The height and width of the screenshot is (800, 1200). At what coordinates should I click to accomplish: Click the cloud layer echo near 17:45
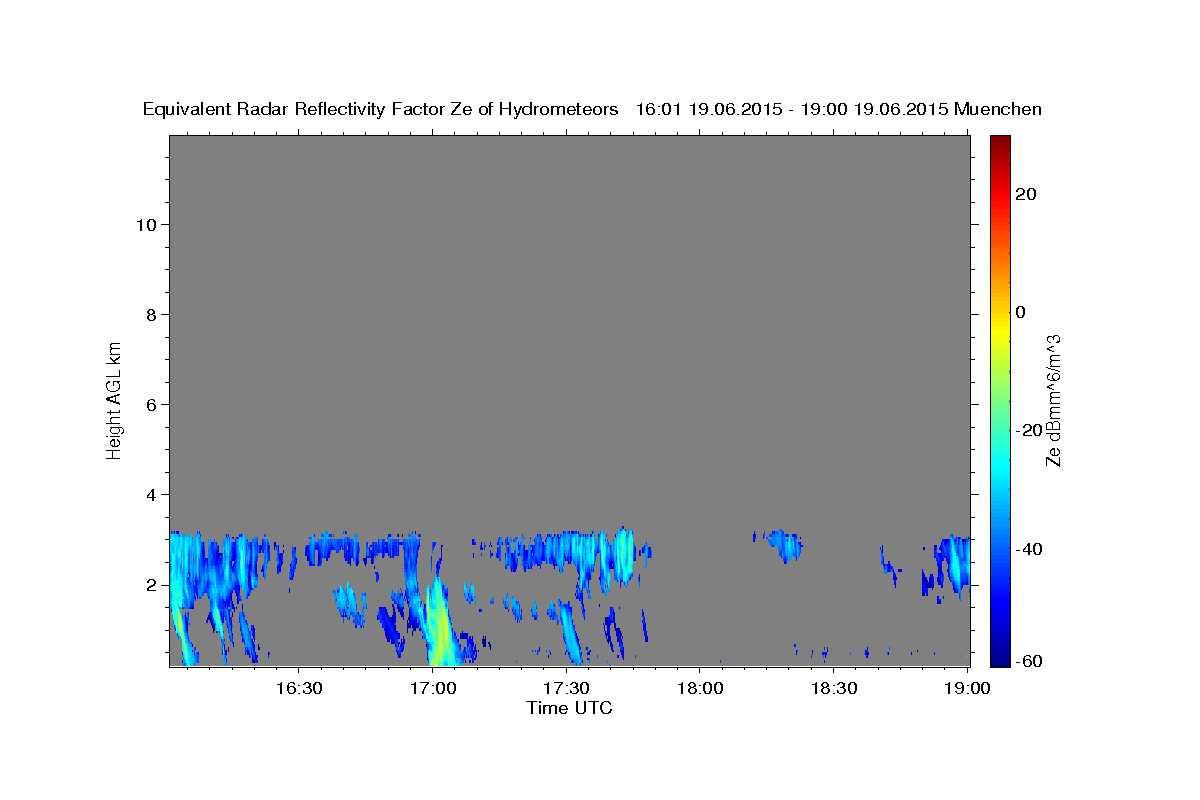click(x=622, y=555)
